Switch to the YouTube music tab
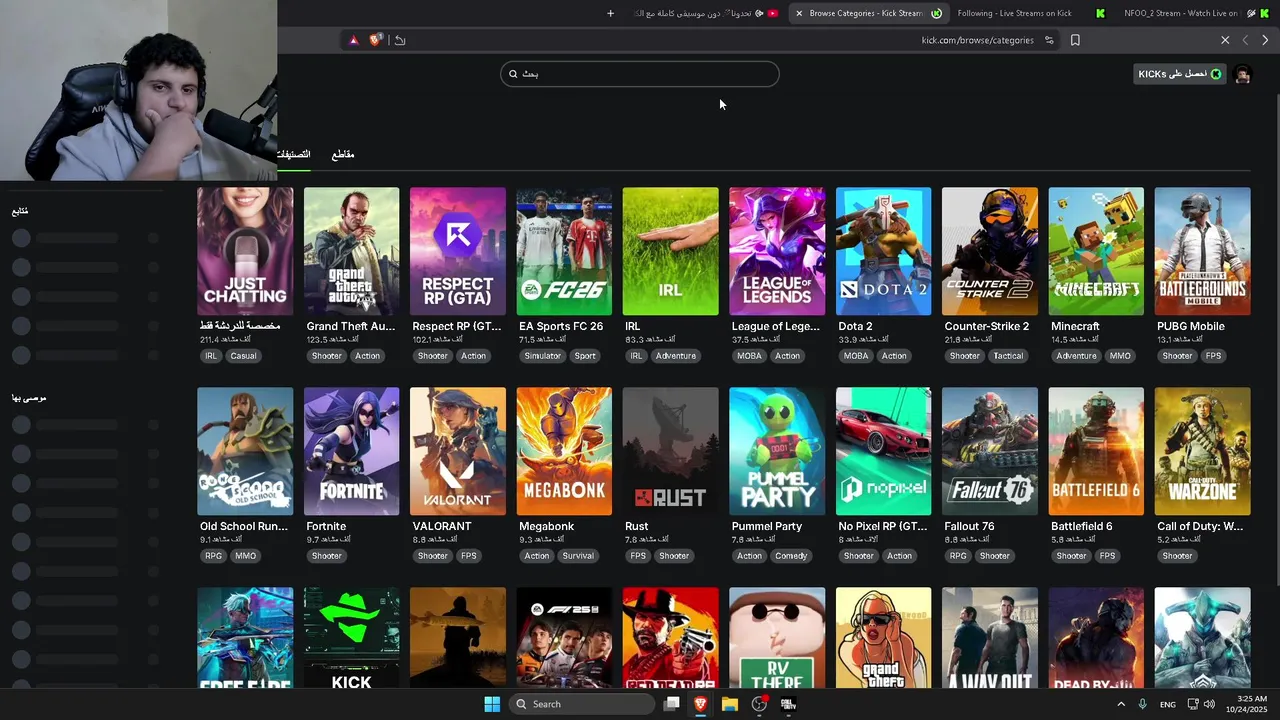The image size is (1280, 720). click(x=705, y=13)
